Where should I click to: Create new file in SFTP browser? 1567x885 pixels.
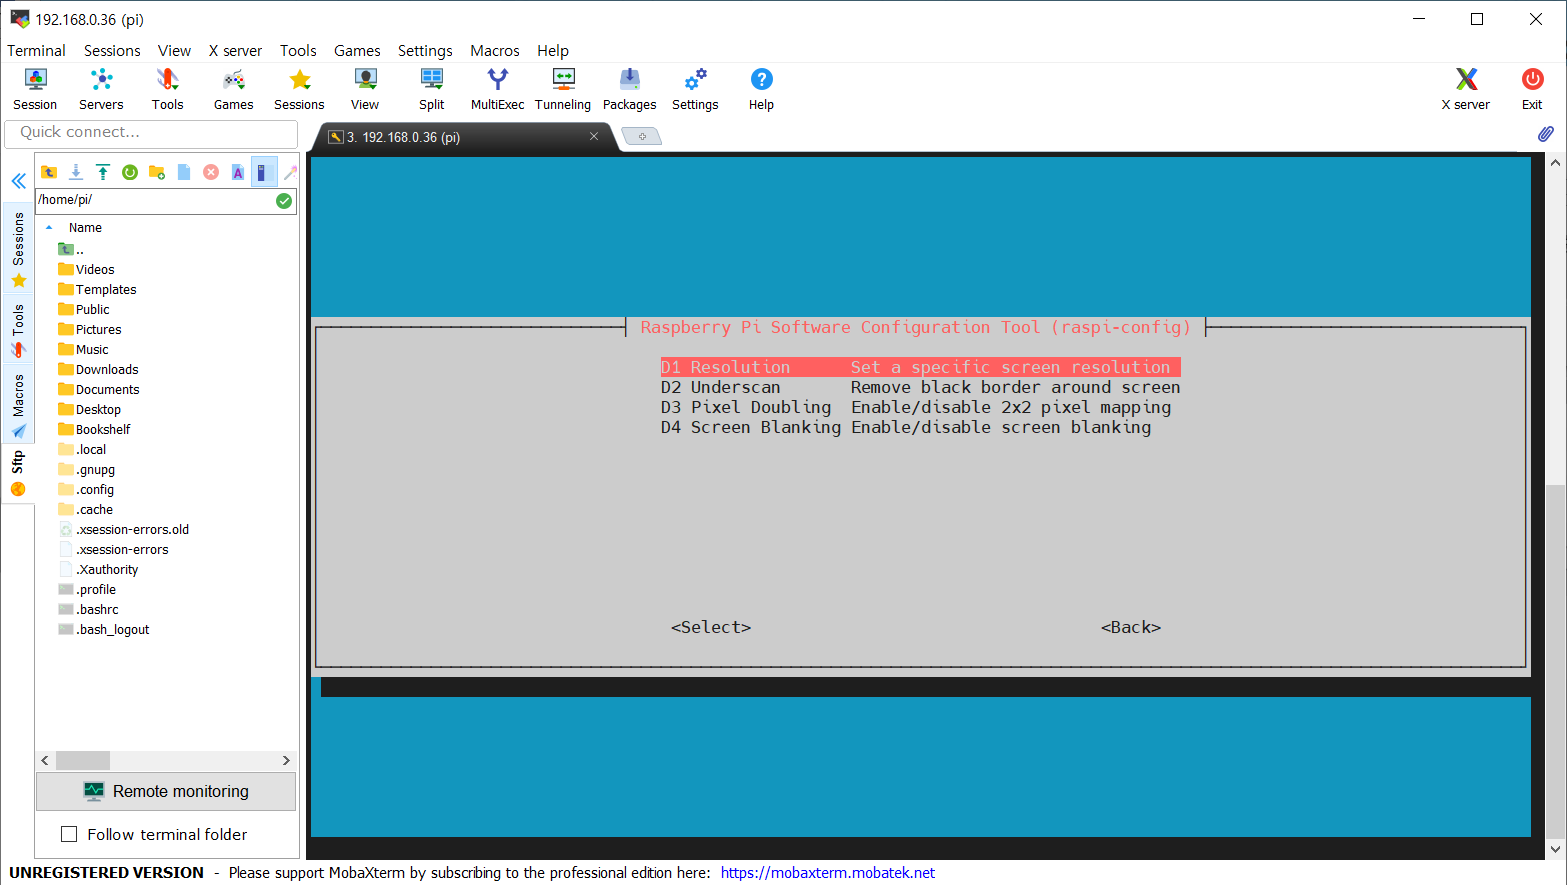(184, 172)
